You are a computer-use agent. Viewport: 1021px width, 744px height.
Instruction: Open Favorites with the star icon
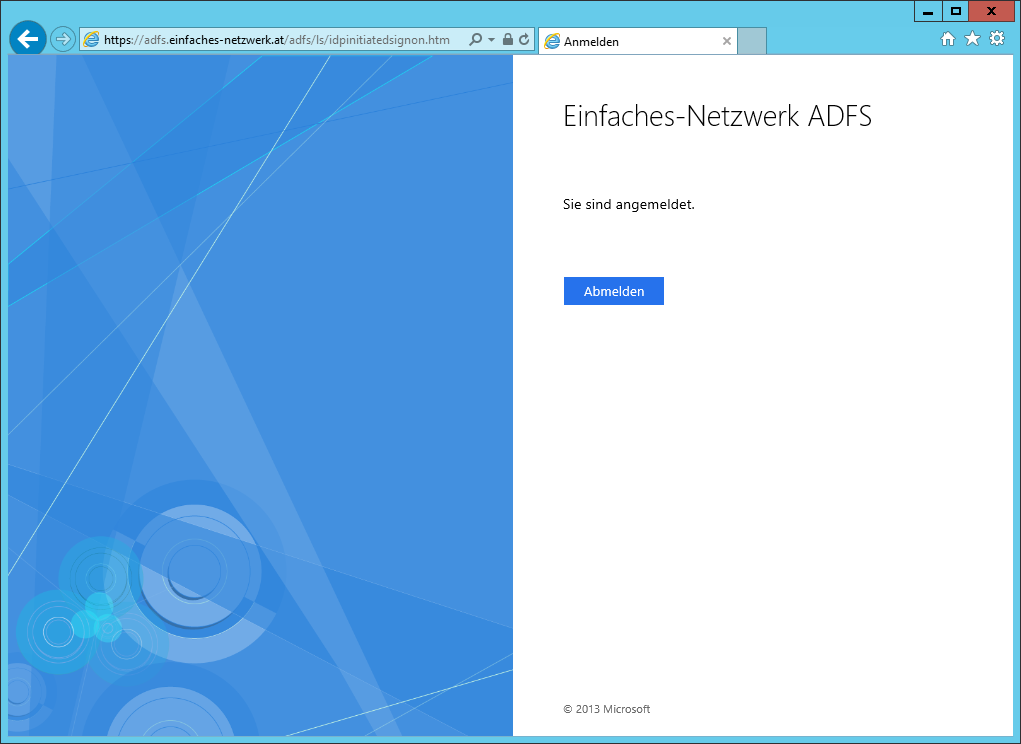pyautogui.click(x=972, y=39)
